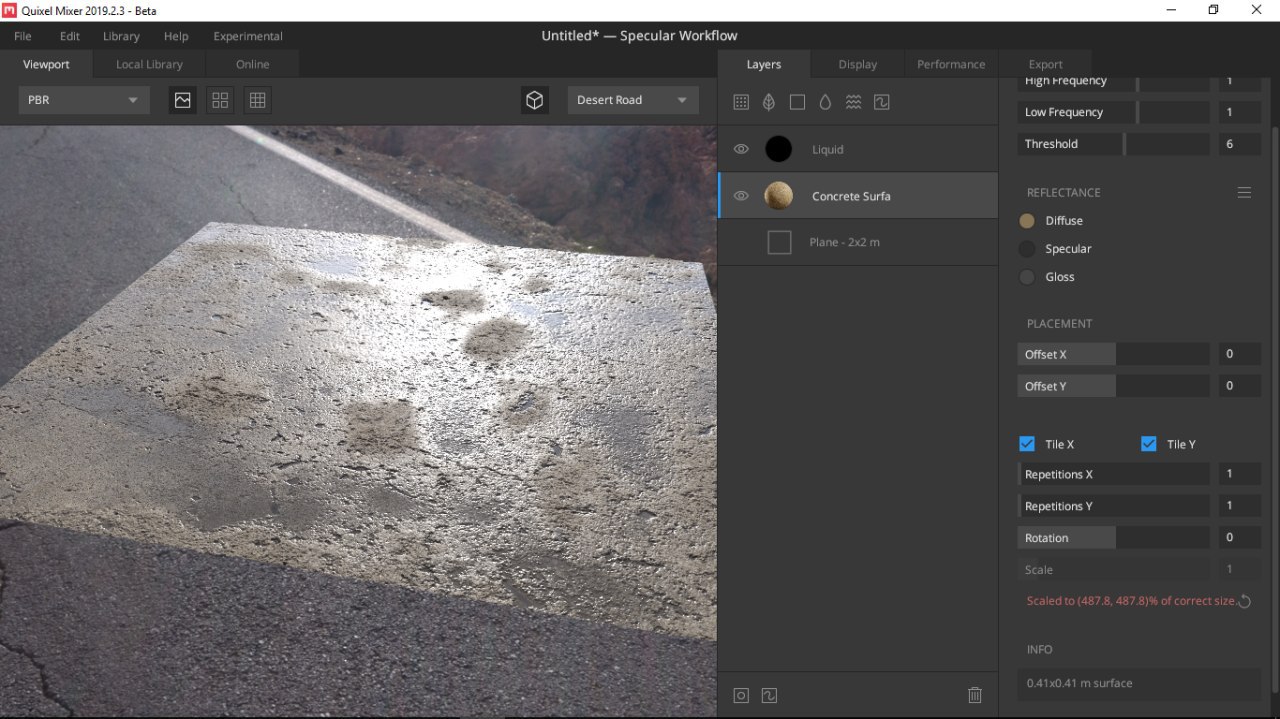Screen dimensions: 1280x719
Task: Delete the layer with the trash icon
Action: (x=975, y=695)
